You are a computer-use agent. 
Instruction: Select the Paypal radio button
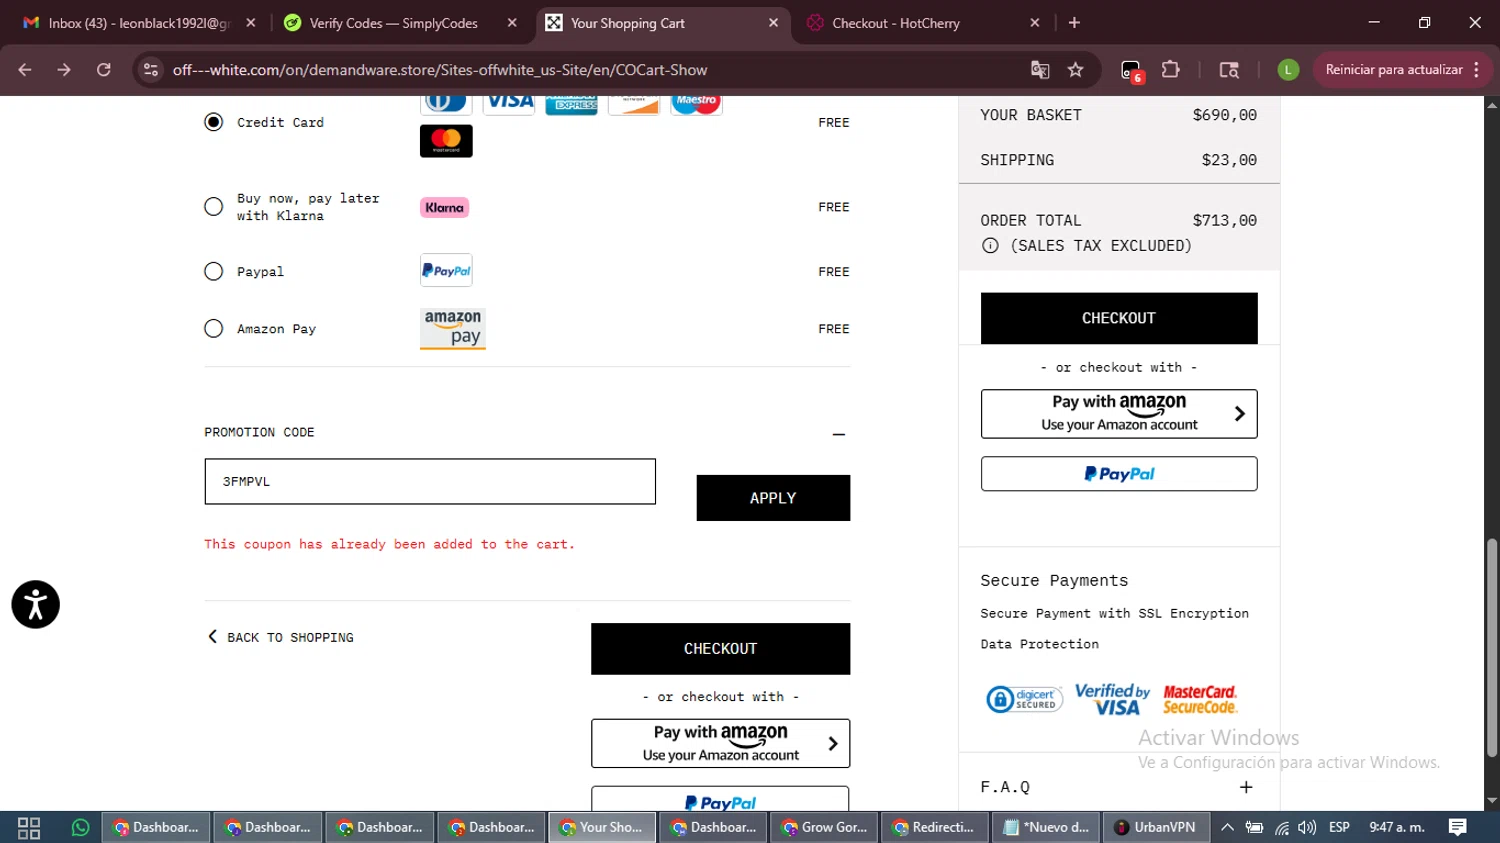[214, 271]
